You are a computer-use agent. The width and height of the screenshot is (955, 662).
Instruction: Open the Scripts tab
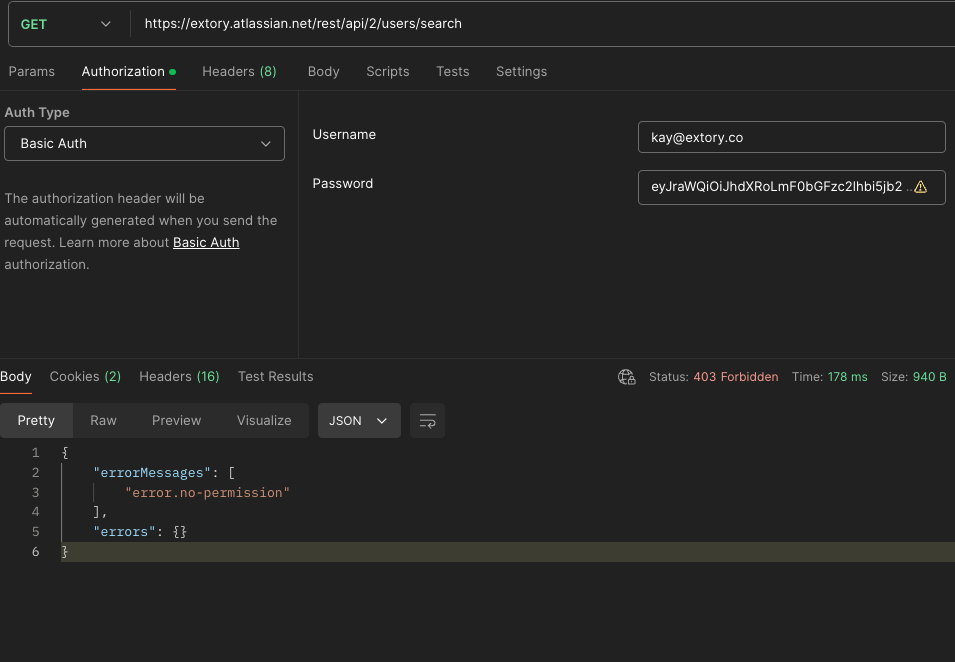coord(387,72)
